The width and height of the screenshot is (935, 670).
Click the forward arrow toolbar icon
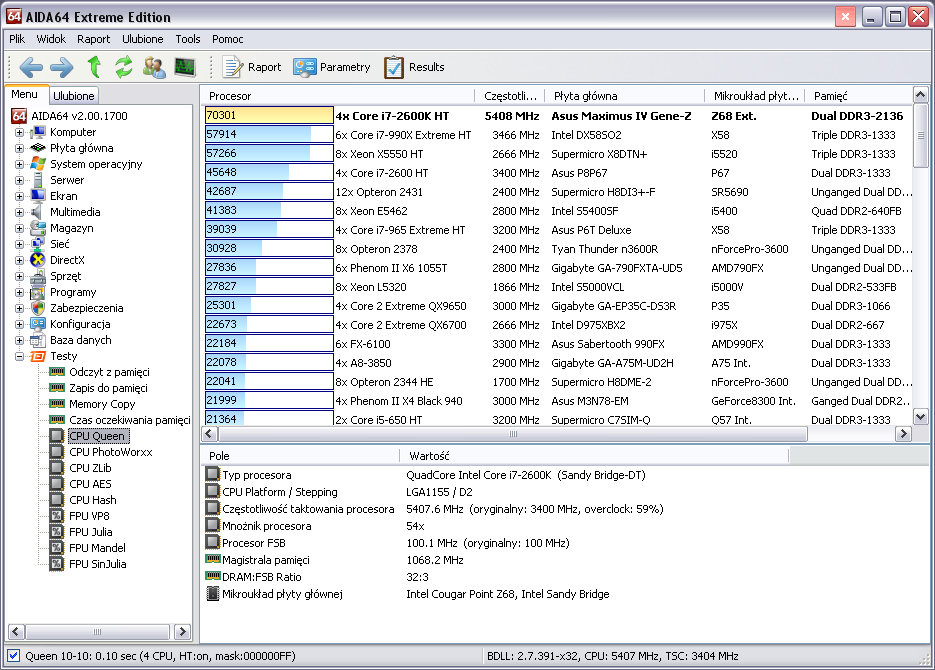tap(61, 67)
